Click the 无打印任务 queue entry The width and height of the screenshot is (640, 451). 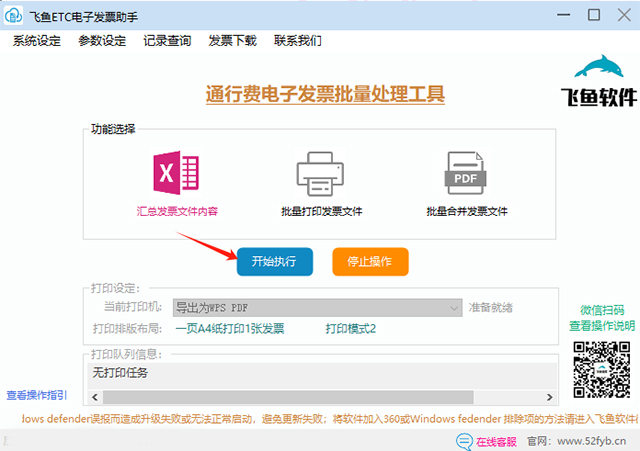pos(120,373)
